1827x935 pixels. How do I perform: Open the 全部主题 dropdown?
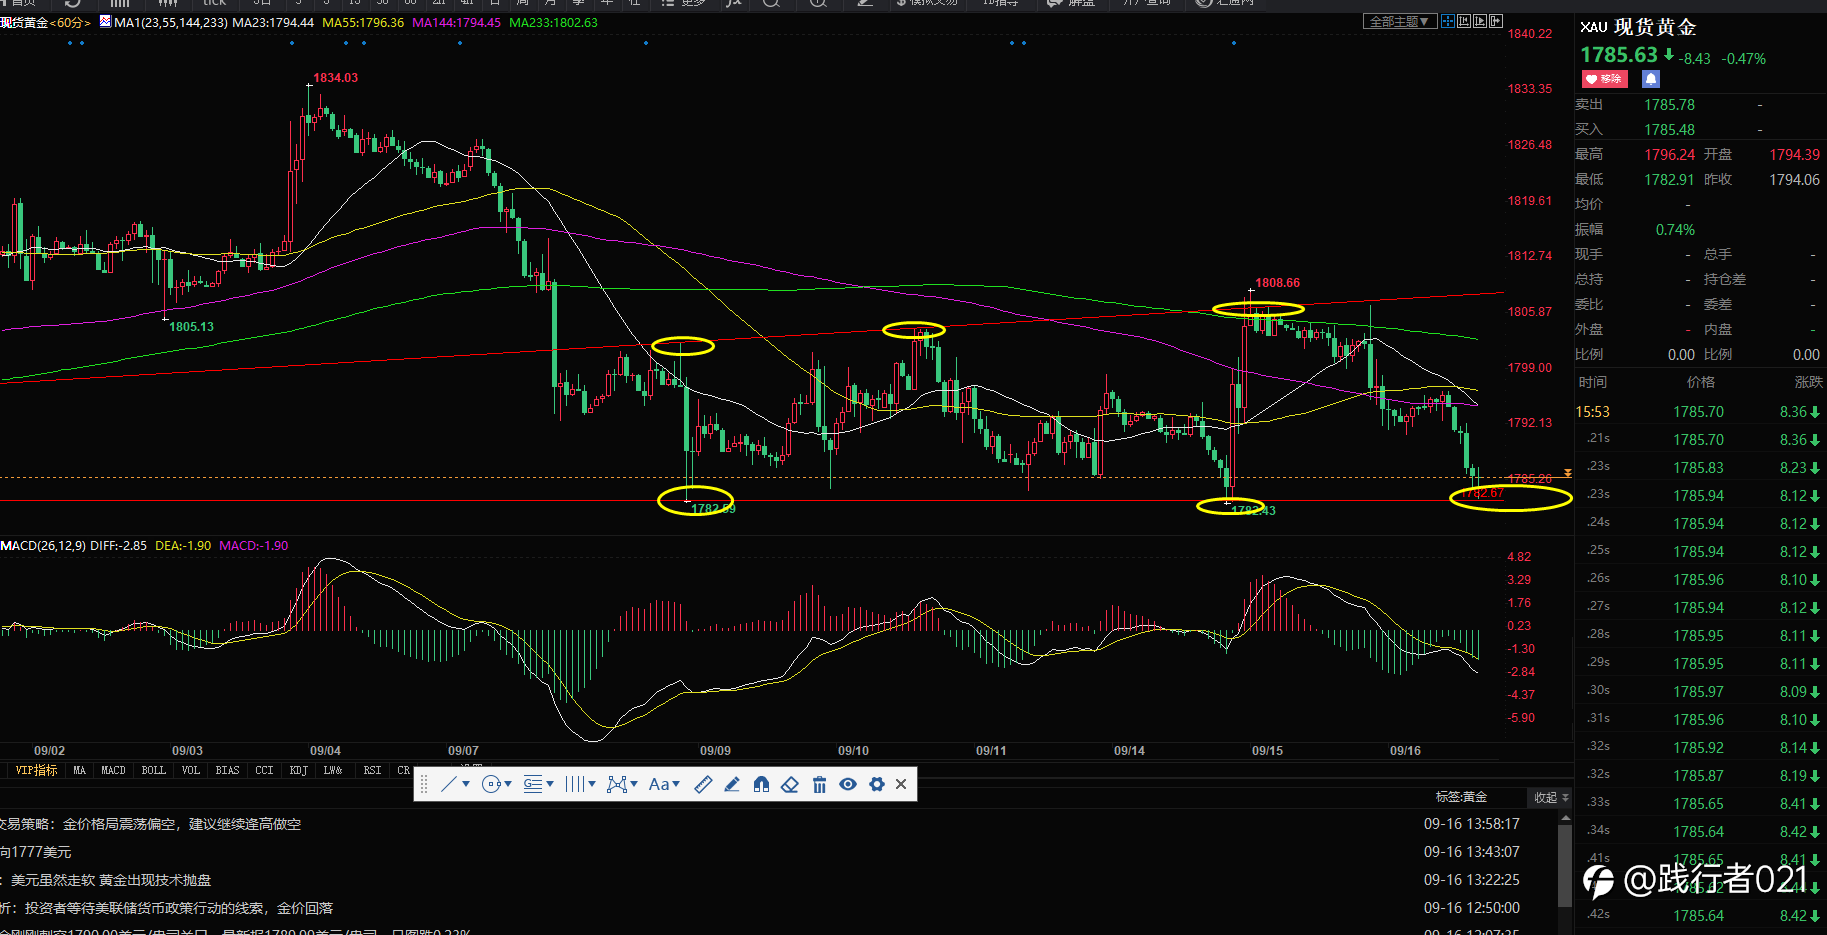[x=1400, y=21]
